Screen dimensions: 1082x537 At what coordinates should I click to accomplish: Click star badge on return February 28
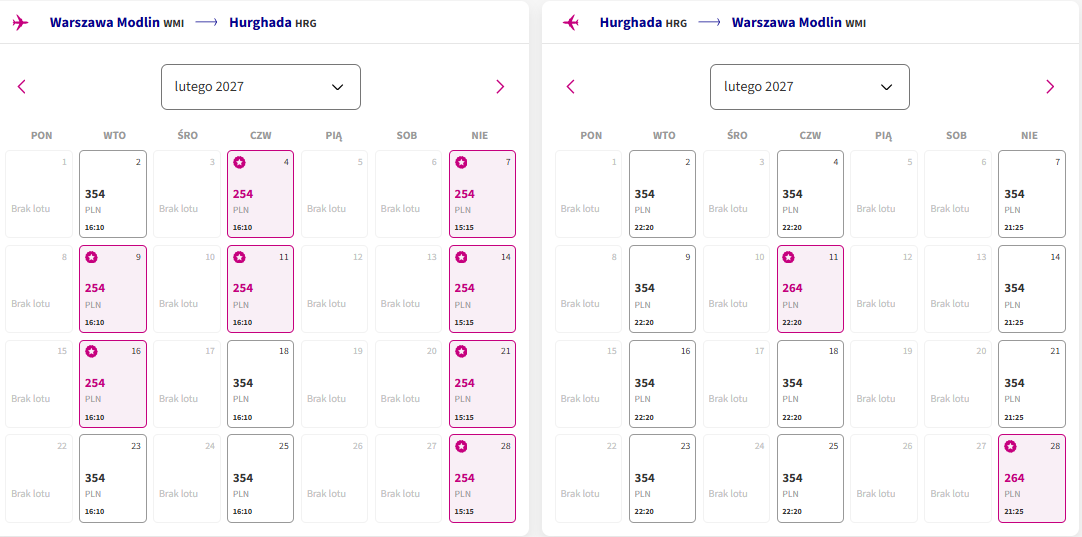[1010, 447]
